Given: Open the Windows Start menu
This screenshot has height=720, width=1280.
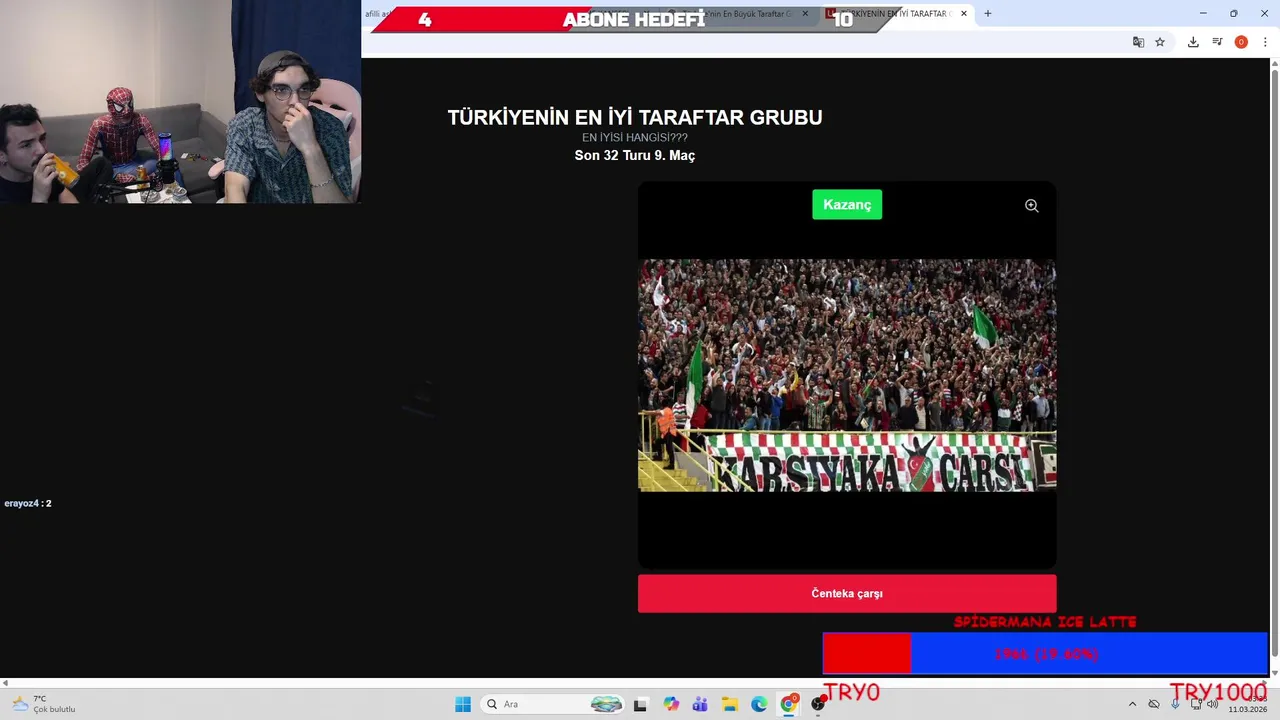Looking at the screenshot, I should [463, 704].
